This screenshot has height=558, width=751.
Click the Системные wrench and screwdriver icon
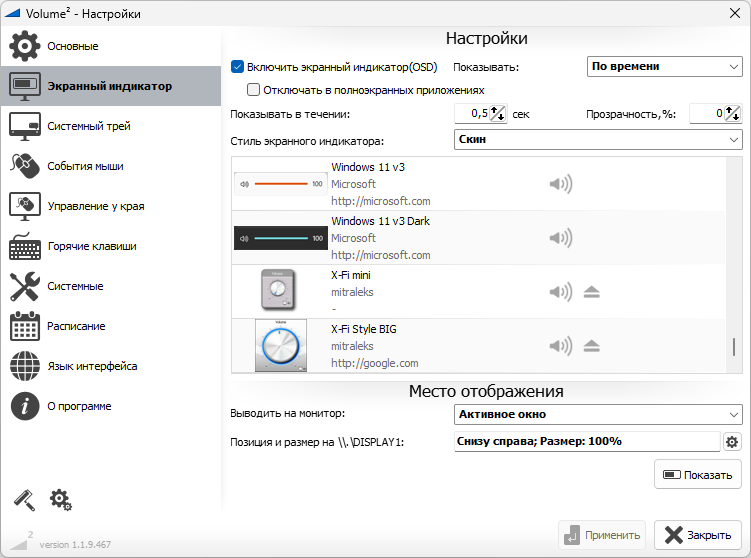click(x=24, y=286)
